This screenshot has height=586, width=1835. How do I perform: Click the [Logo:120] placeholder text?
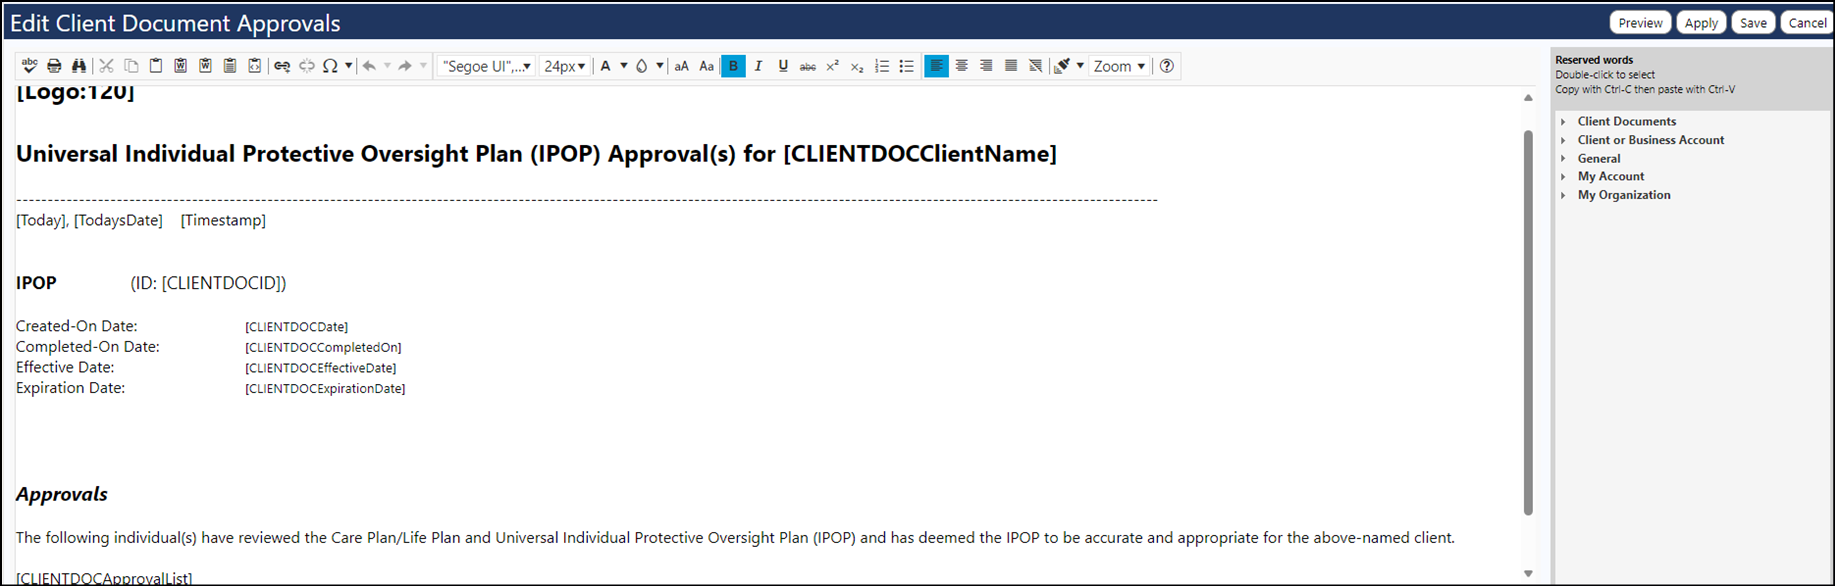click(x=75, y=93)
